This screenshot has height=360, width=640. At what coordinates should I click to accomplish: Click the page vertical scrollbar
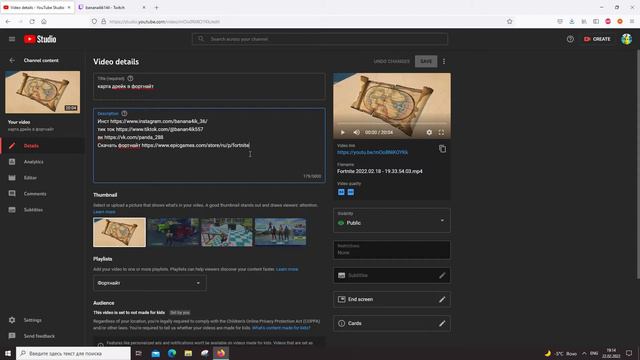pyautogui.click(x=638, y=163)
